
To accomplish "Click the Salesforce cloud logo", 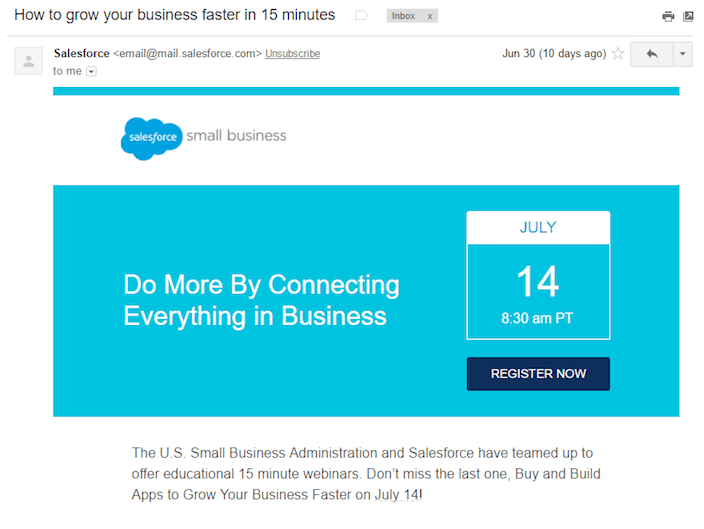I will coord(152,138).
